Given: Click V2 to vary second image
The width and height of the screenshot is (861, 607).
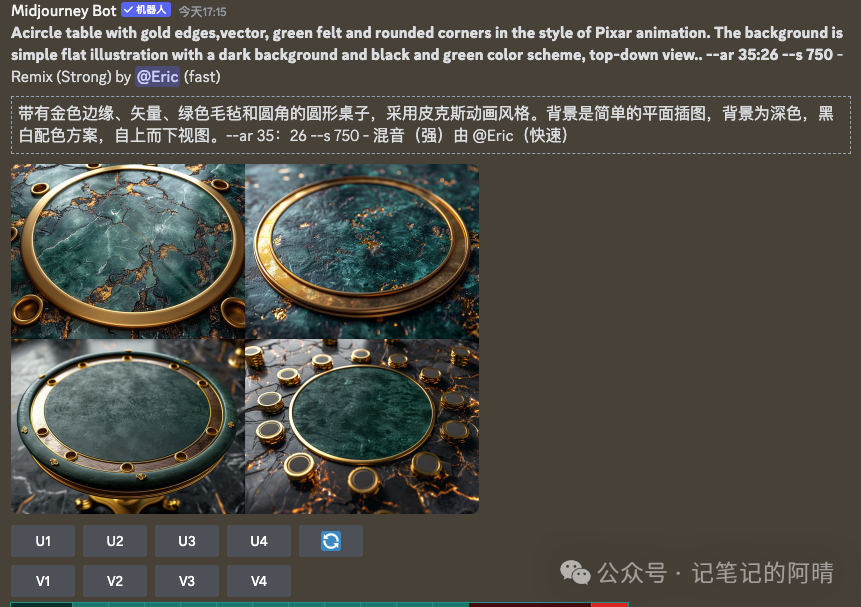Looking at the screenshot, I should [x=115, y=581].
